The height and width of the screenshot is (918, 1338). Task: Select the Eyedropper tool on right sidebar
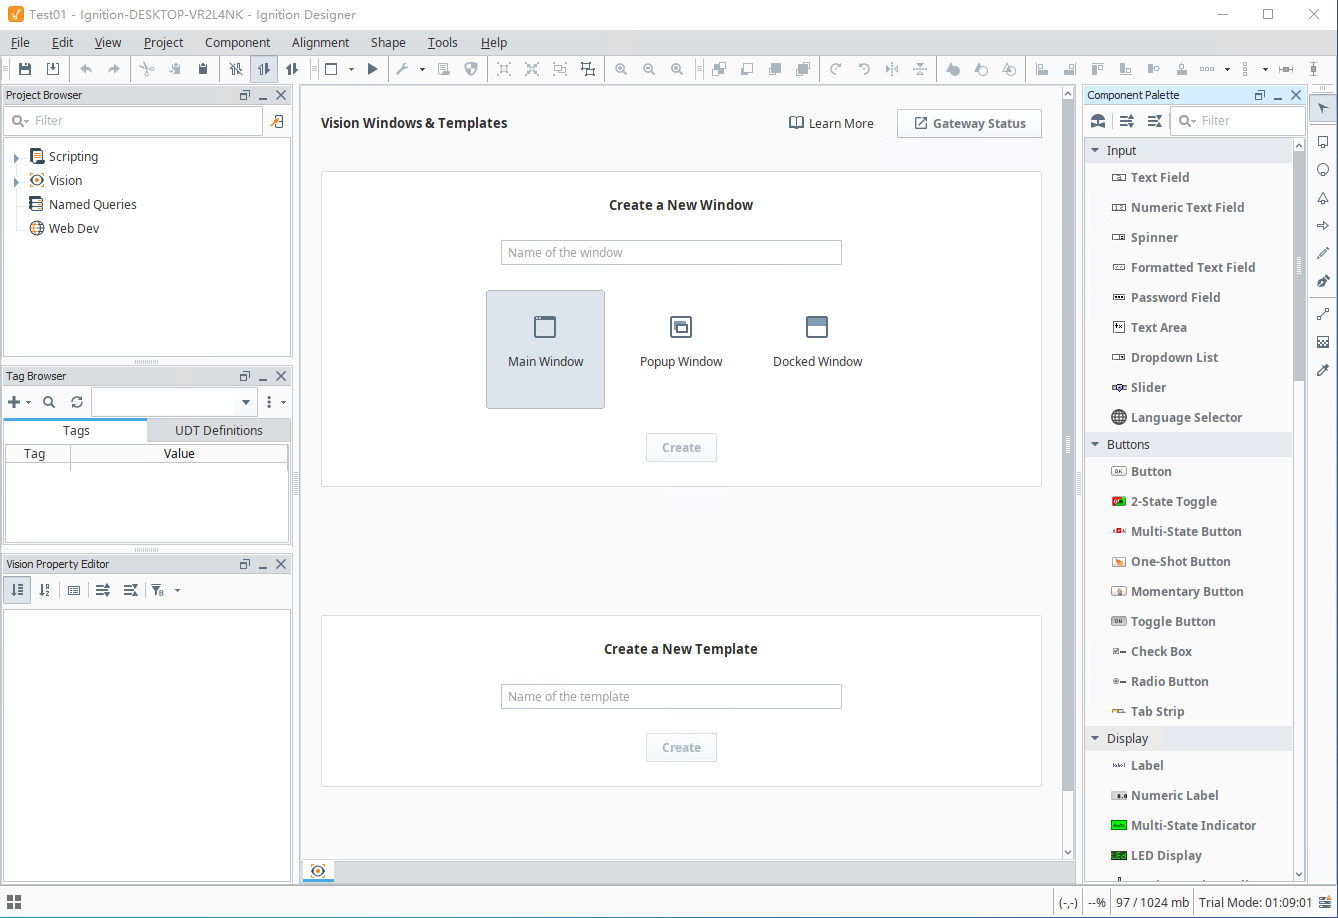point(1323,370)
